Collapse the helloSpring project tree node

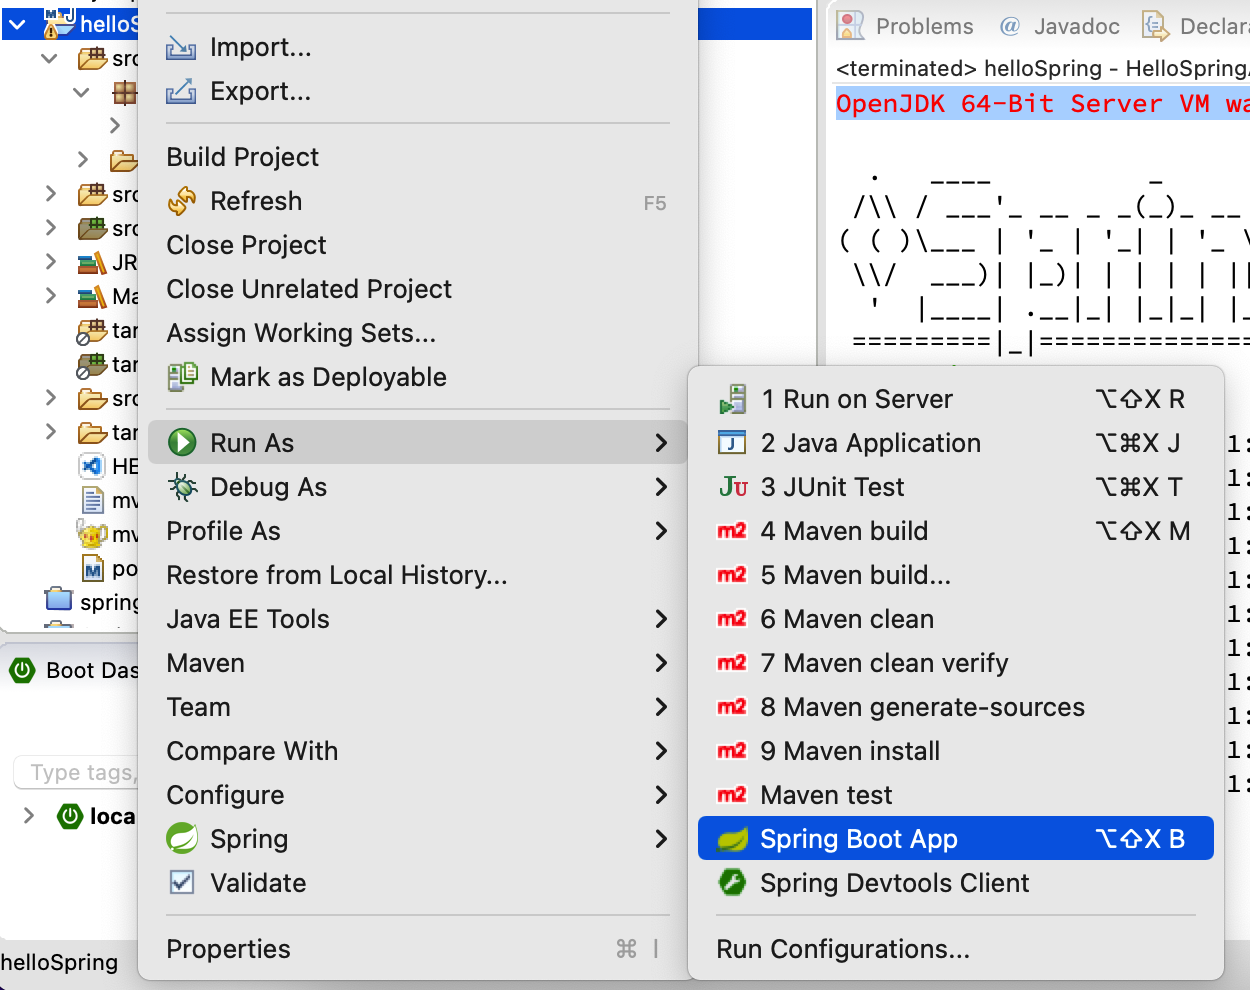pyautogui.click(x=18, y=24)
